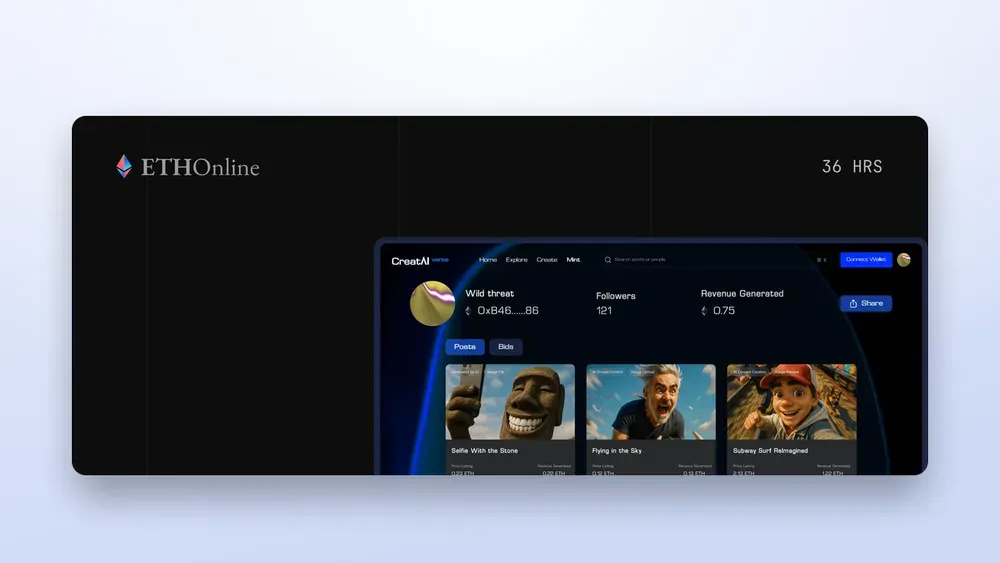Viewport: 1000px width, 563px height.
Task: Click the Flying in the Sky title
Action: click(x=617, y=451)
